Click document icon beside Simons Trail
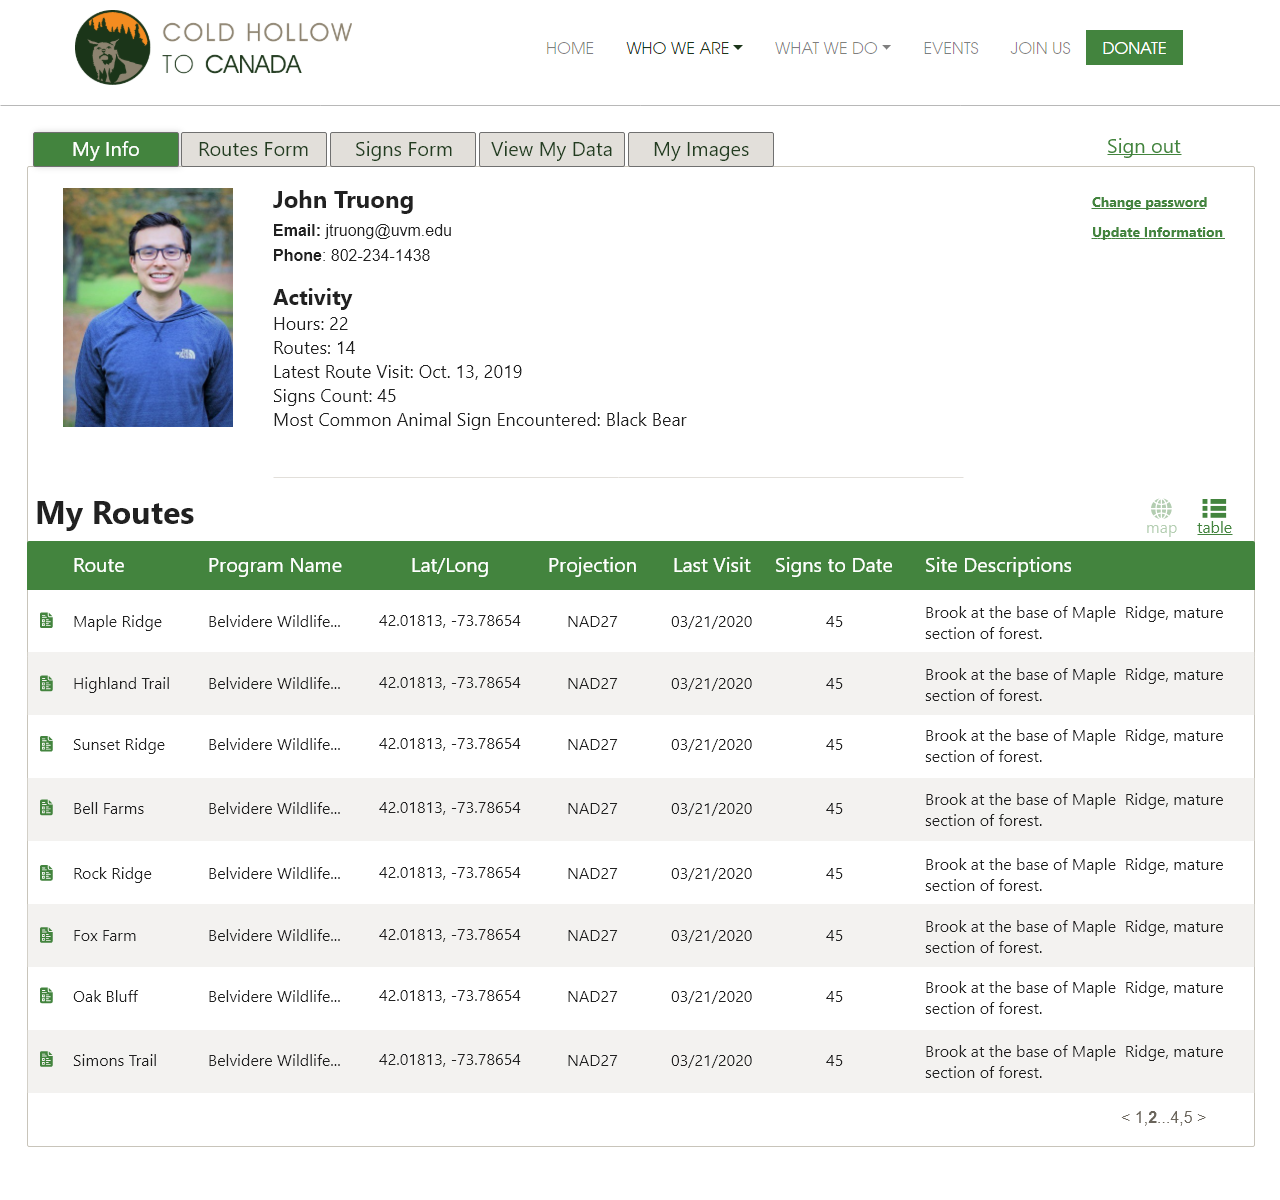 (x=46, y=1060)
